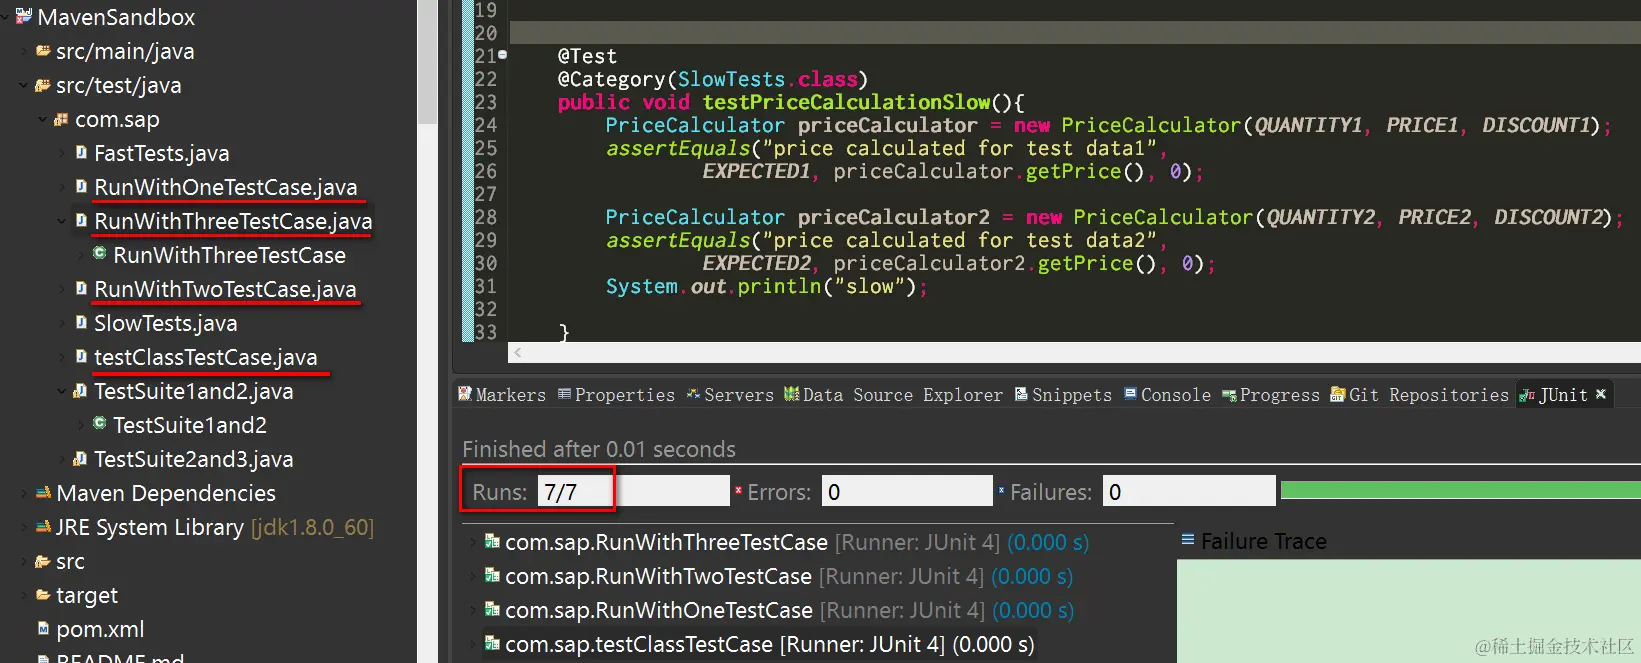Click the JUnit suite icon of com.sap.RunWithThreeTestCase
The image size is (1641, 663).
(x=492, y=541)
